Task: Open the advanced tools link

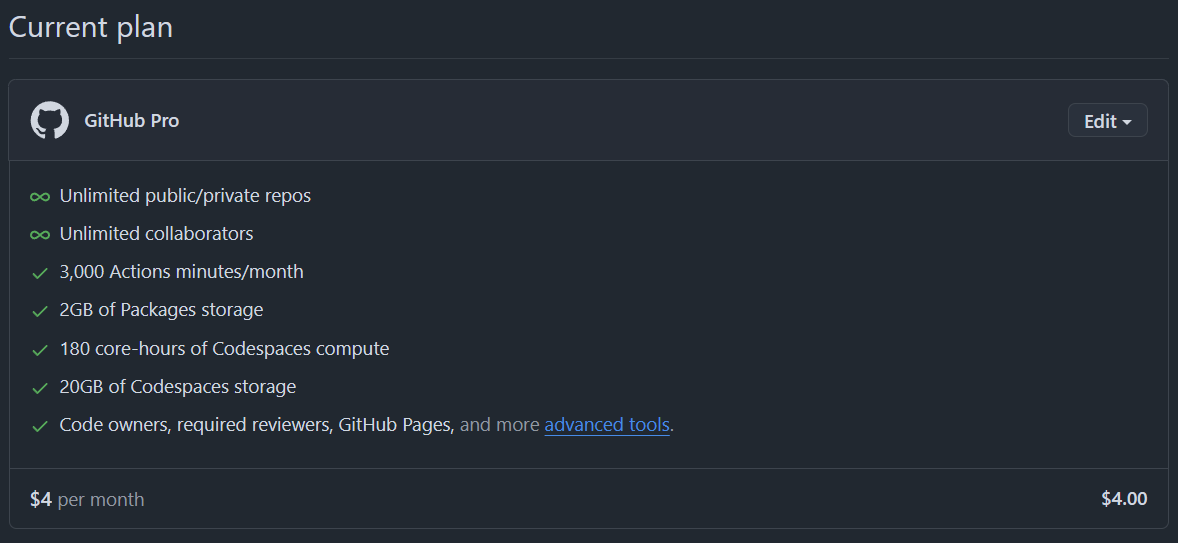Action: 607,425
